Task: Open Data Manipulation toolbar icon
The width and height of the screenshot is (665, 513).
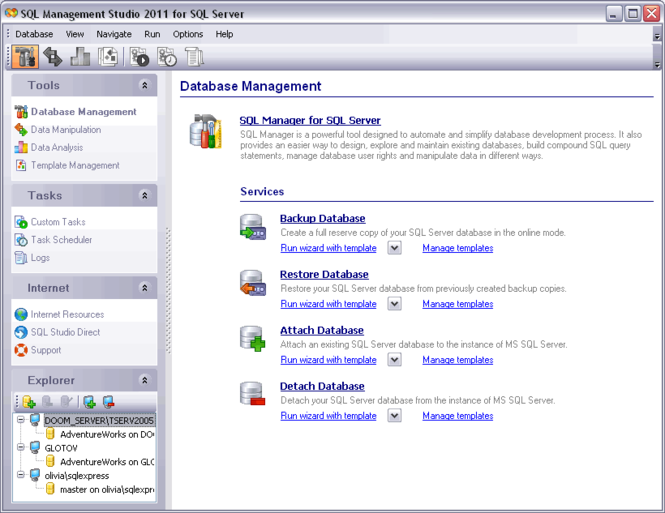Action: [53, 57]
